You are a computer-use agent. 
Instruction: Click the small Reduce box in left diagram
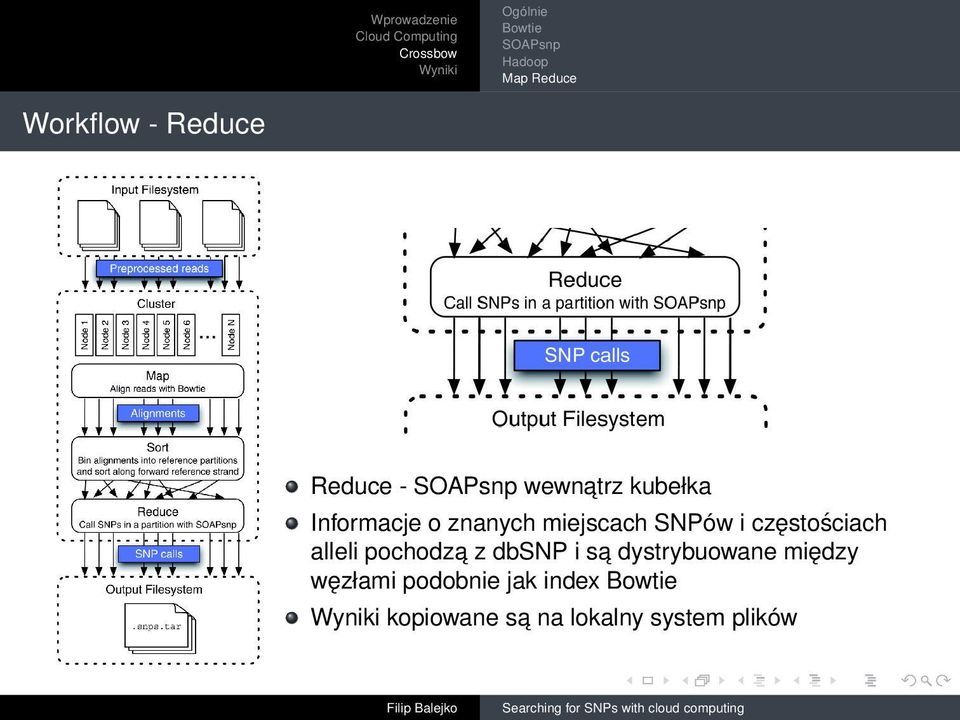coord(157,517)
